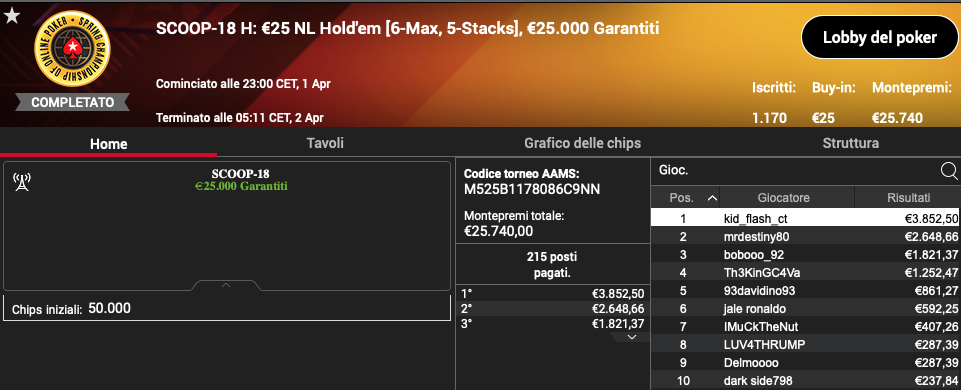This screenshot has width=961, height=390.
Task: Click the Gioc. search field
Action: point(796,171)
